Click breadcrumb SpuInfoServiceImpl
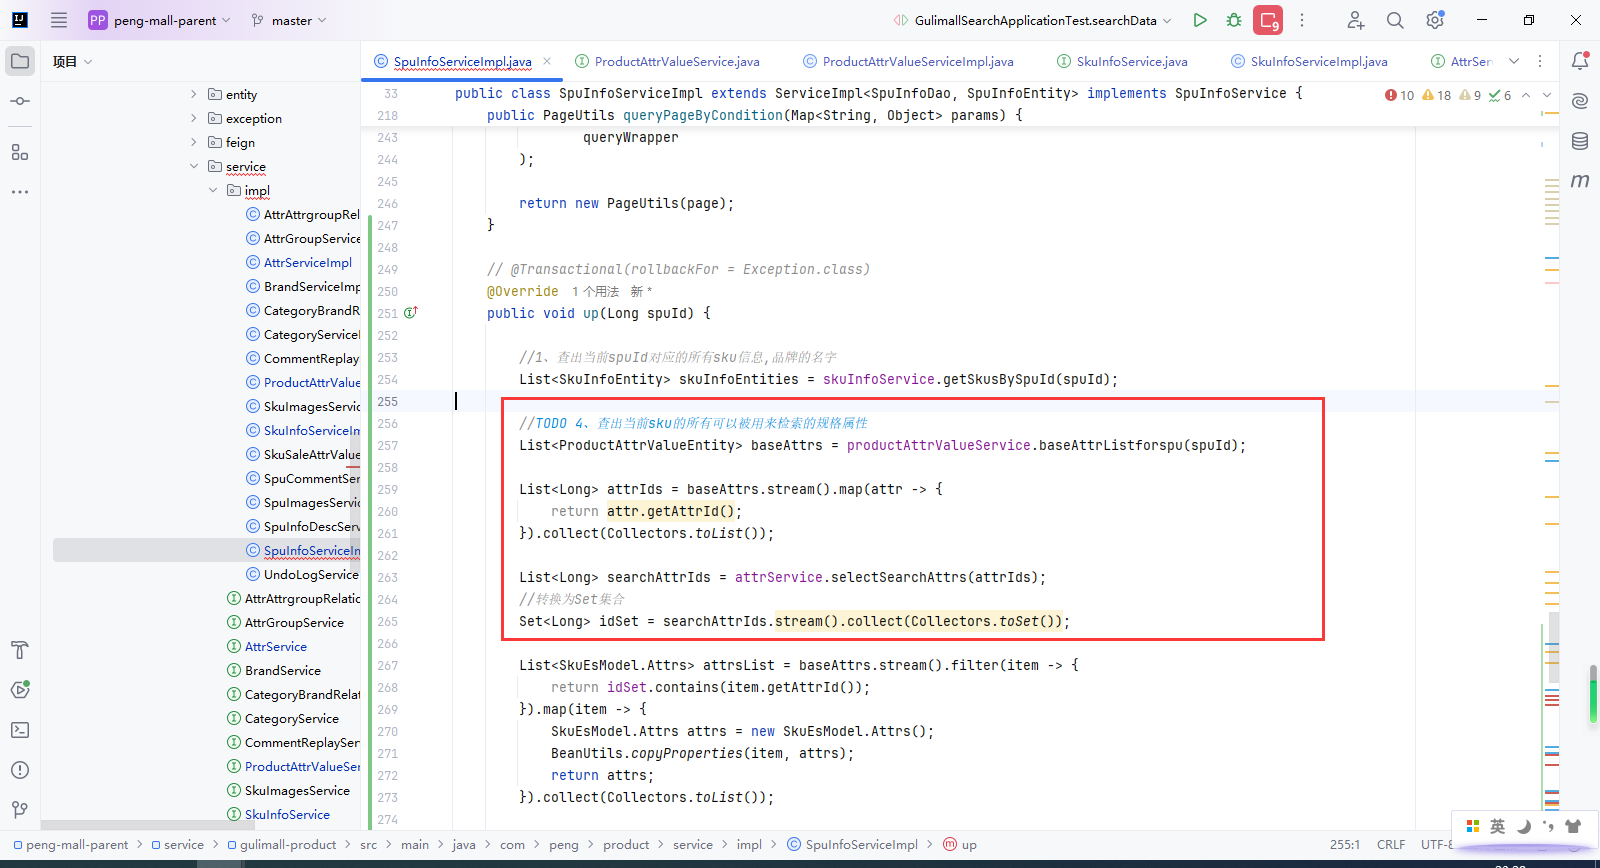 click(x=852, y=845)
